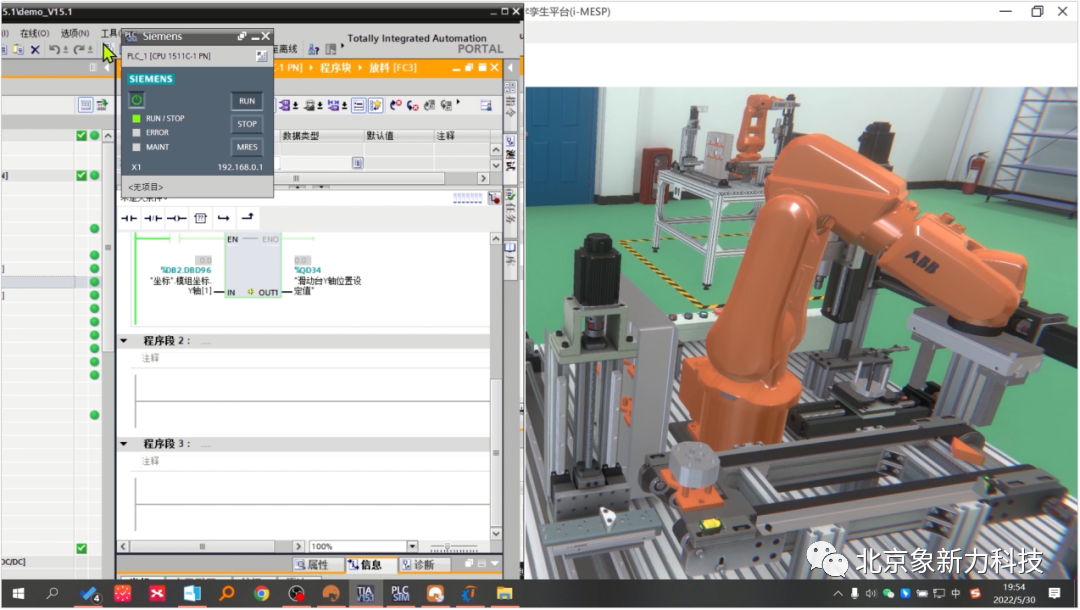Insert a normally open contact
This screenshot has height=610, width=1080.
(129, 218)
